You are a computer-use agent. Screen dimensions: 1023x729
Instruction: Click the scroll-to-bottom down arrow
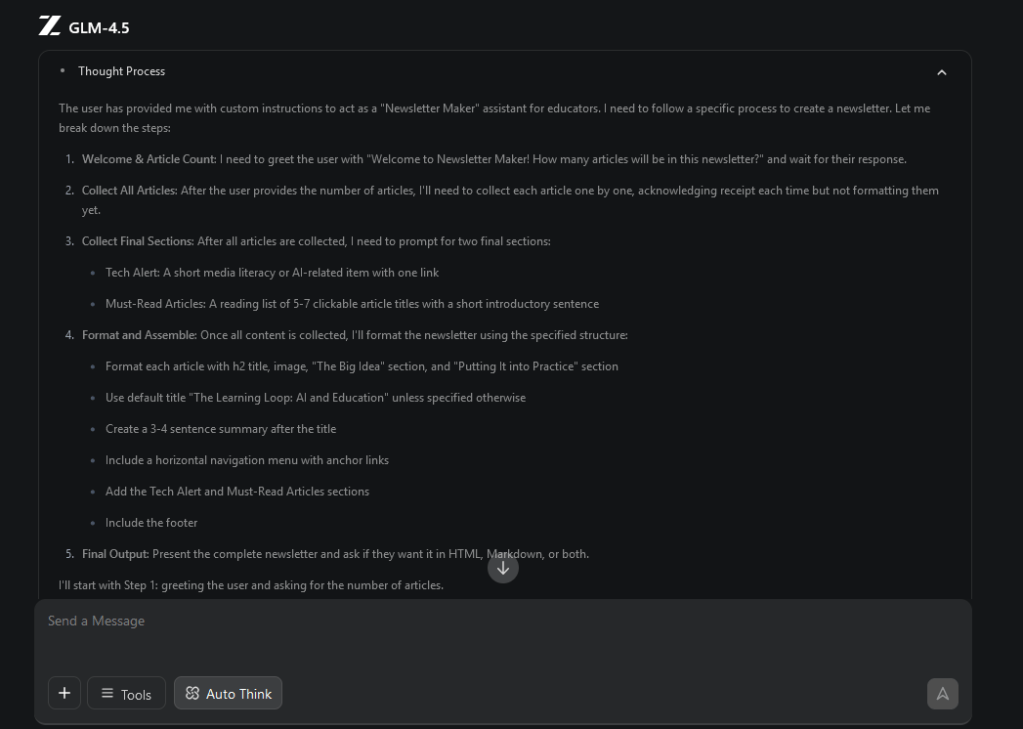[x=503, y=568]
